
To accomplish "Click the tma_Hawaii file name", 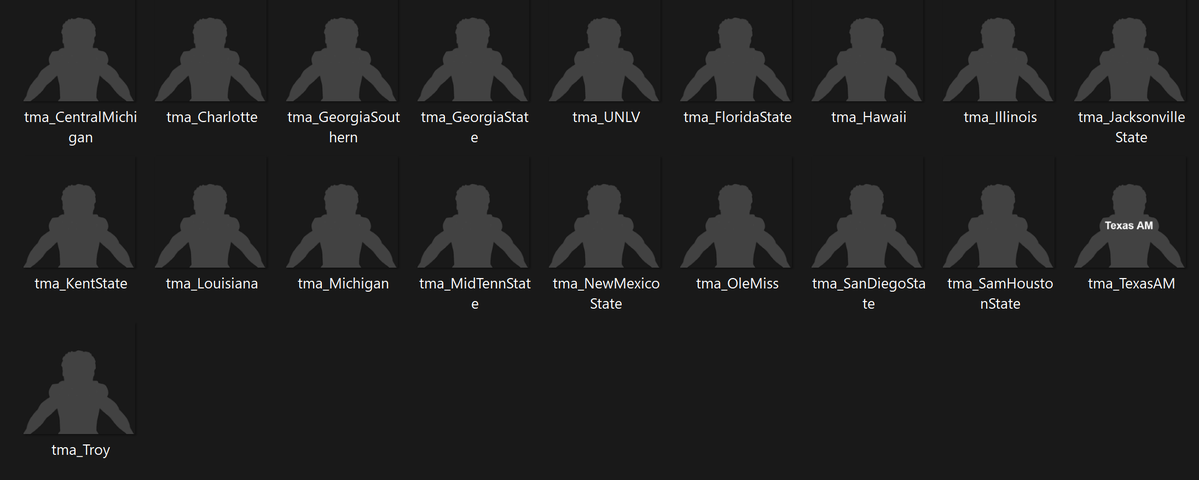I will coord(869,117).
